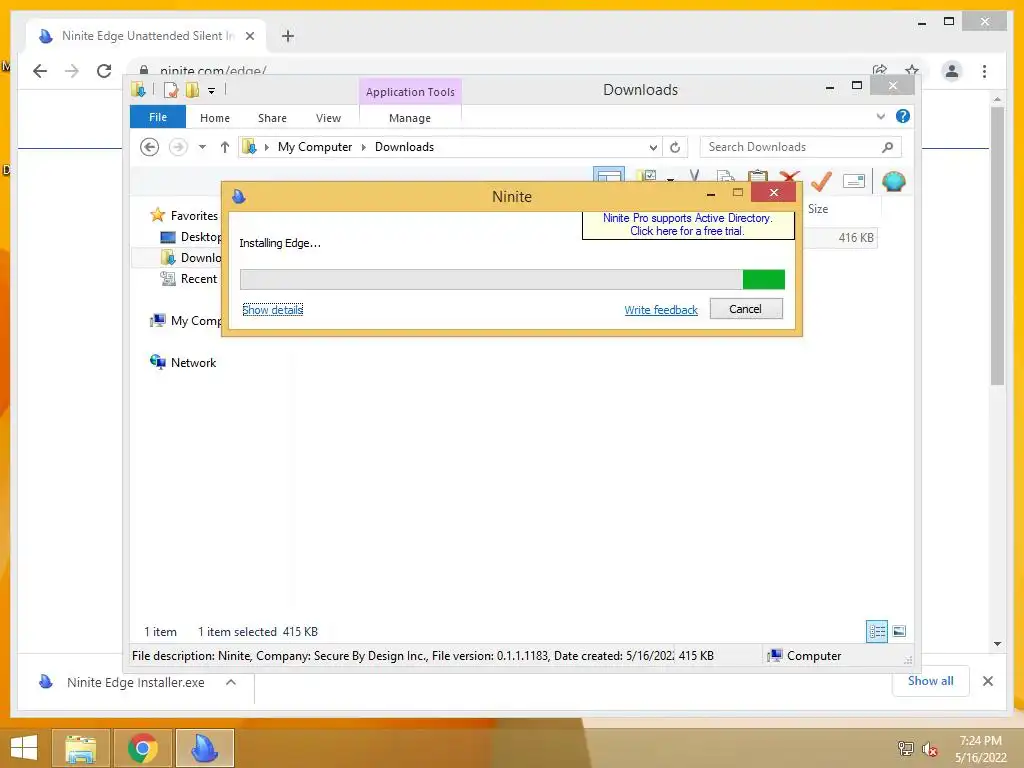Switch to the Home ribbon tab
This screenshot has height=768, width=1024.
tap(215, 118)
